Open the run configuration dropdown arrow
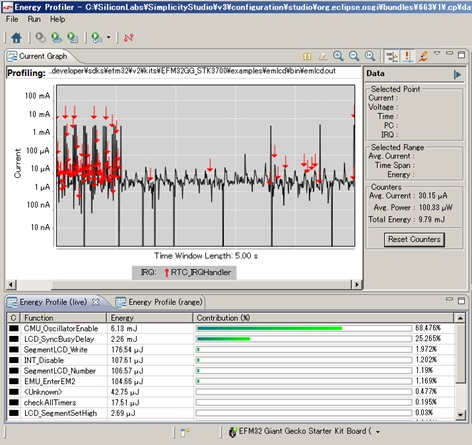 point(108,37)
